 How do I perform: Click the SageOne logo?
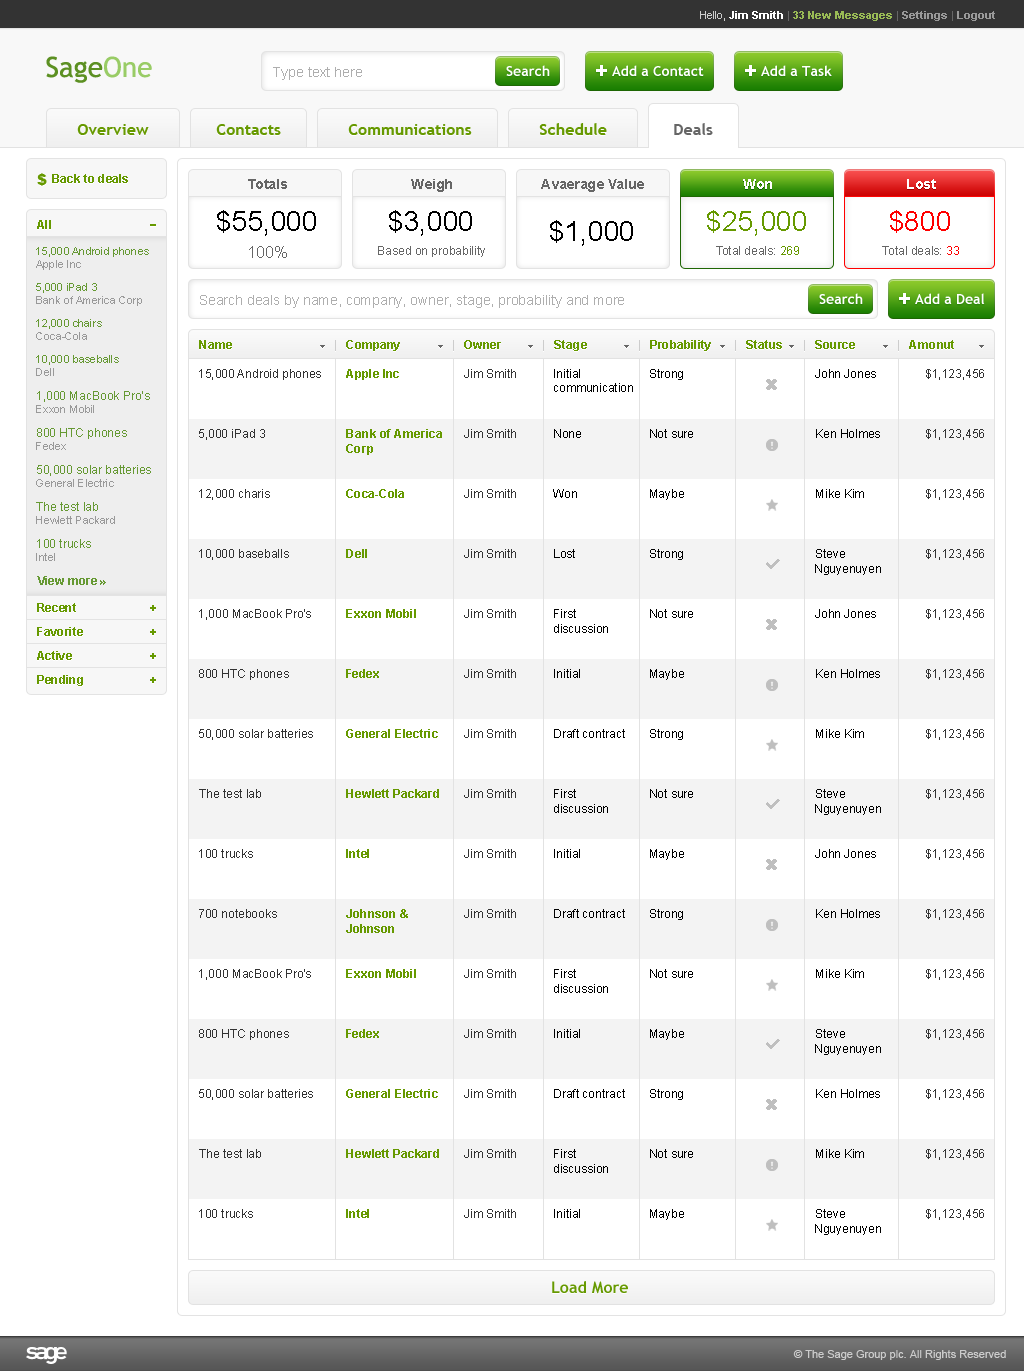coord(98,68)
